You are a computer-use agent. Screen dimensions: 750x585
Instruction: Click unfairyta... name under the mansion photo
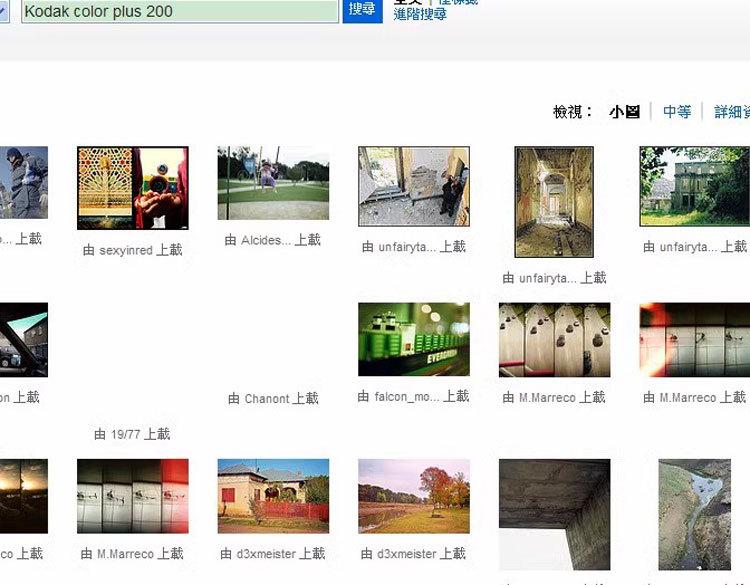[x=688, y=247]
